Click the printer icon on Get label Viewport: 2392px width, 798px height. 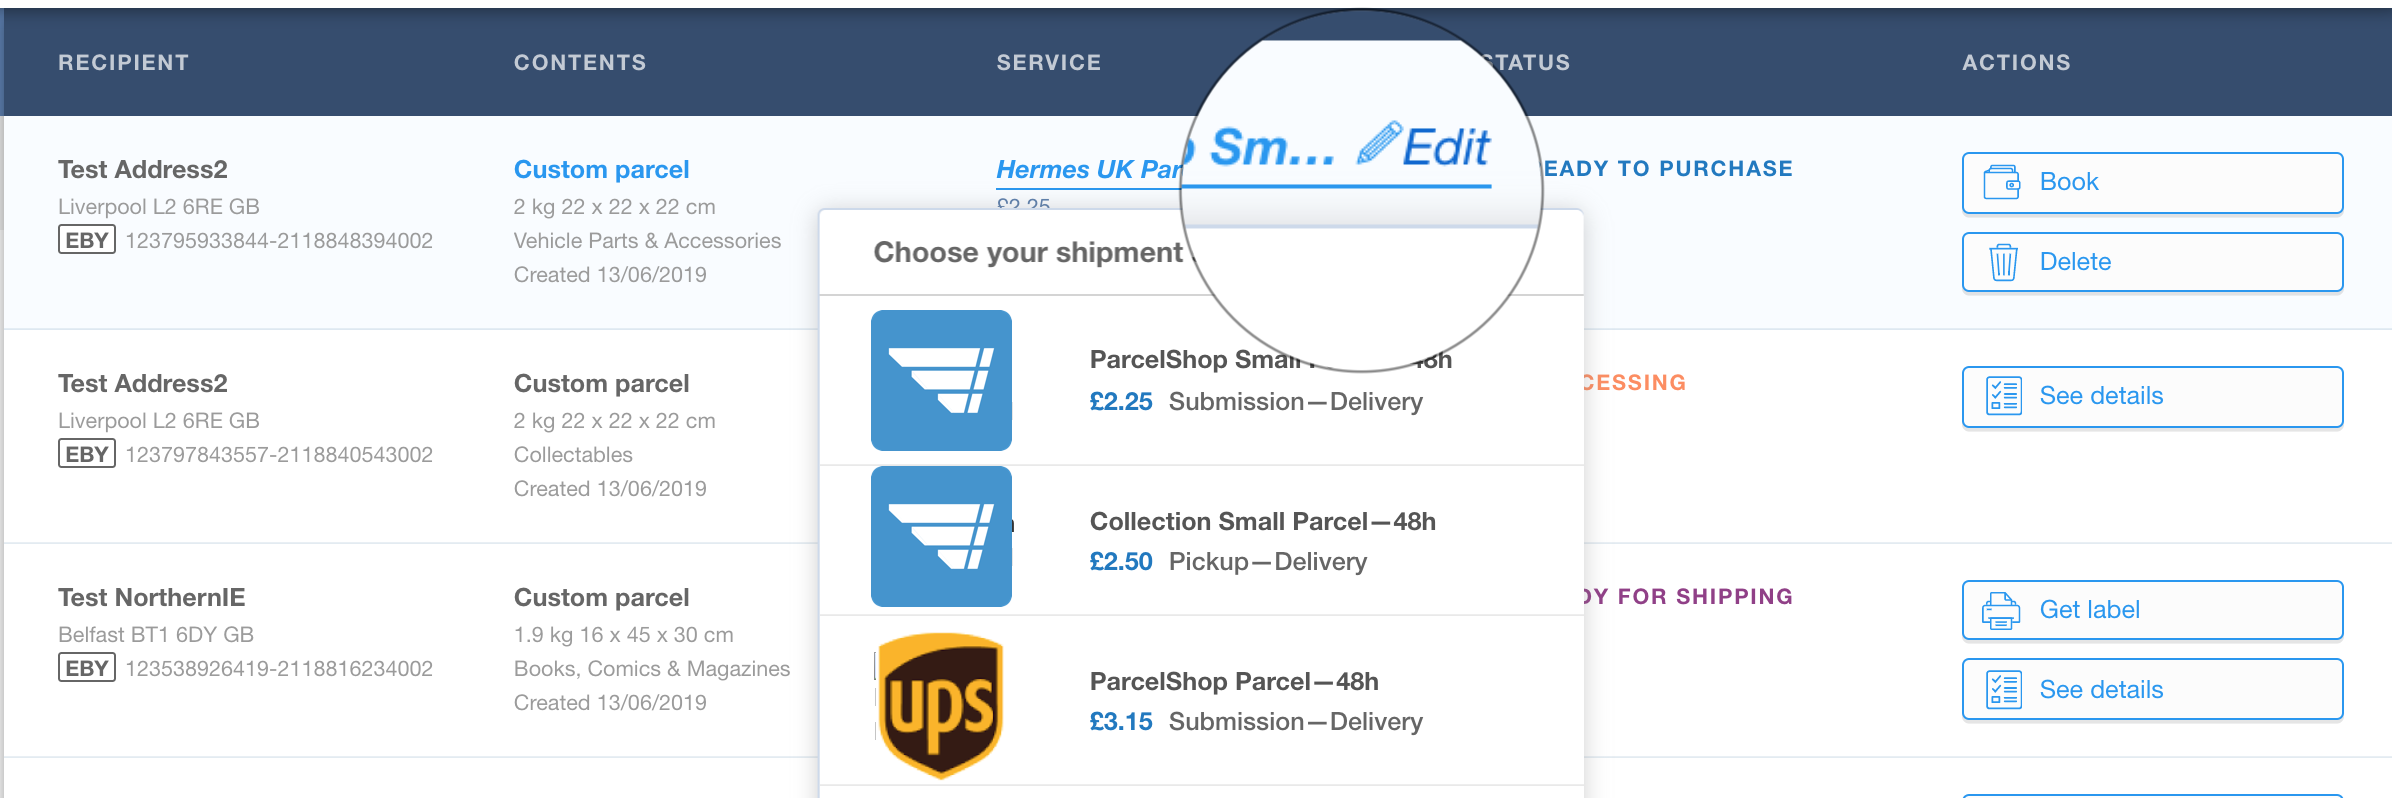2002,610
